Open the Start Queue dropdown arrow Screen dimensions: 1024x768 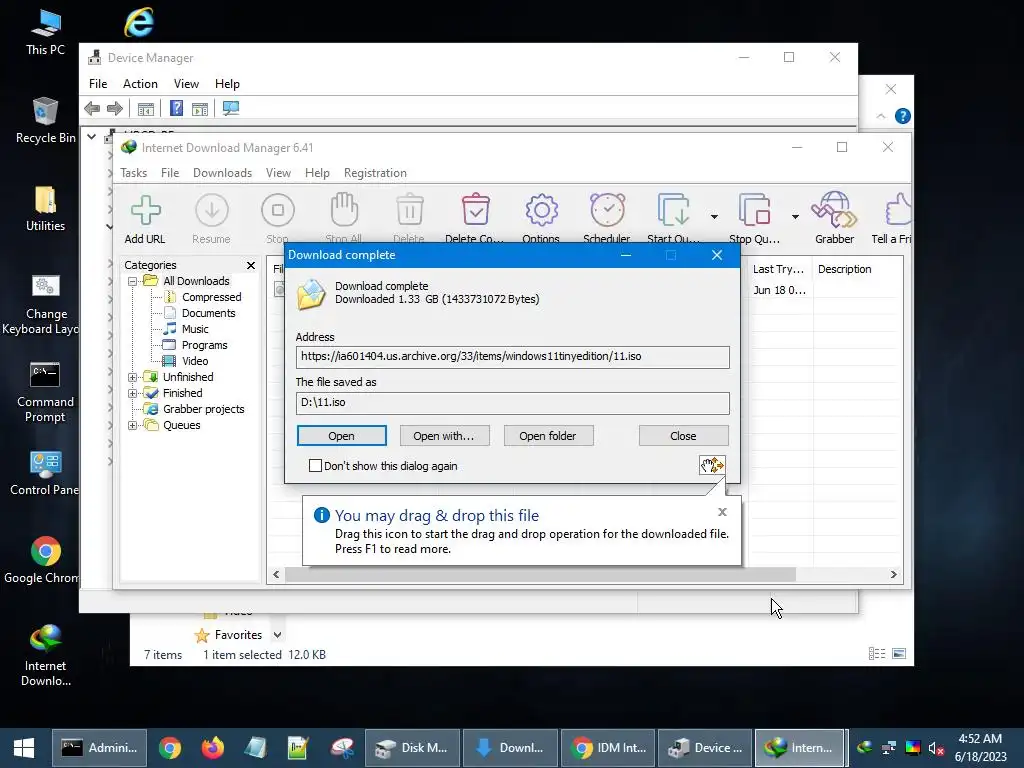click(x=714, y=216)
